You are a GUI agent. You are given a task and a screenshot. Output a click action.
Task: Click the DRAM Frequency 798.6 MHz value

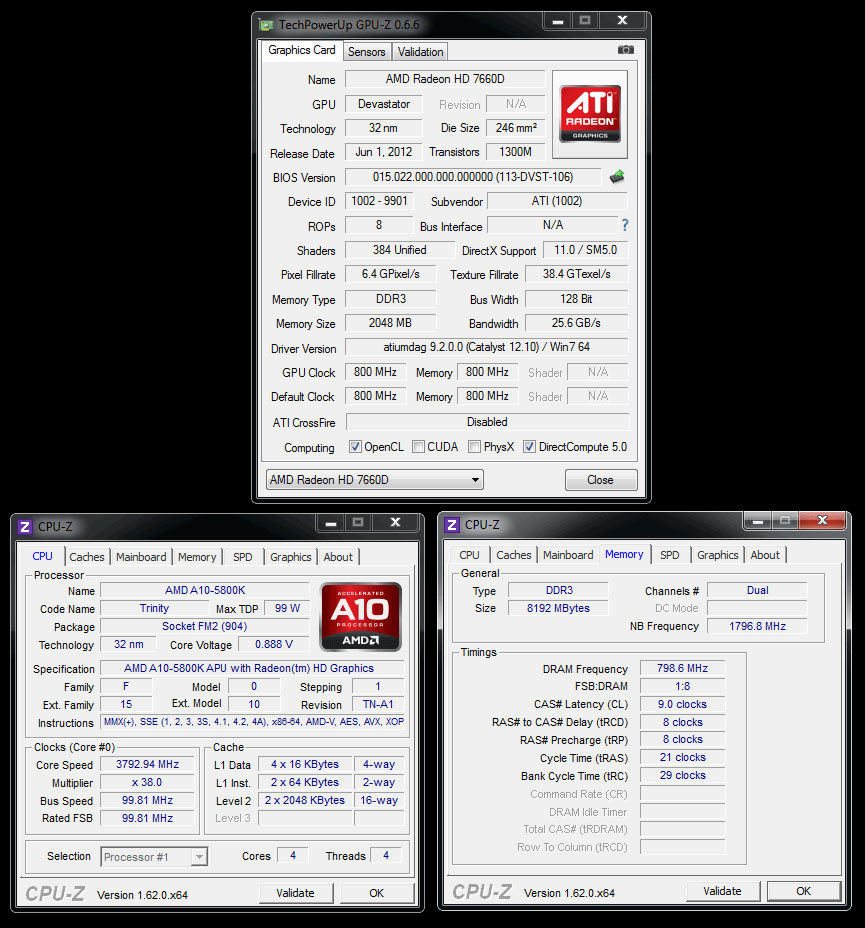pyautogui.click(x=682, y=668)
